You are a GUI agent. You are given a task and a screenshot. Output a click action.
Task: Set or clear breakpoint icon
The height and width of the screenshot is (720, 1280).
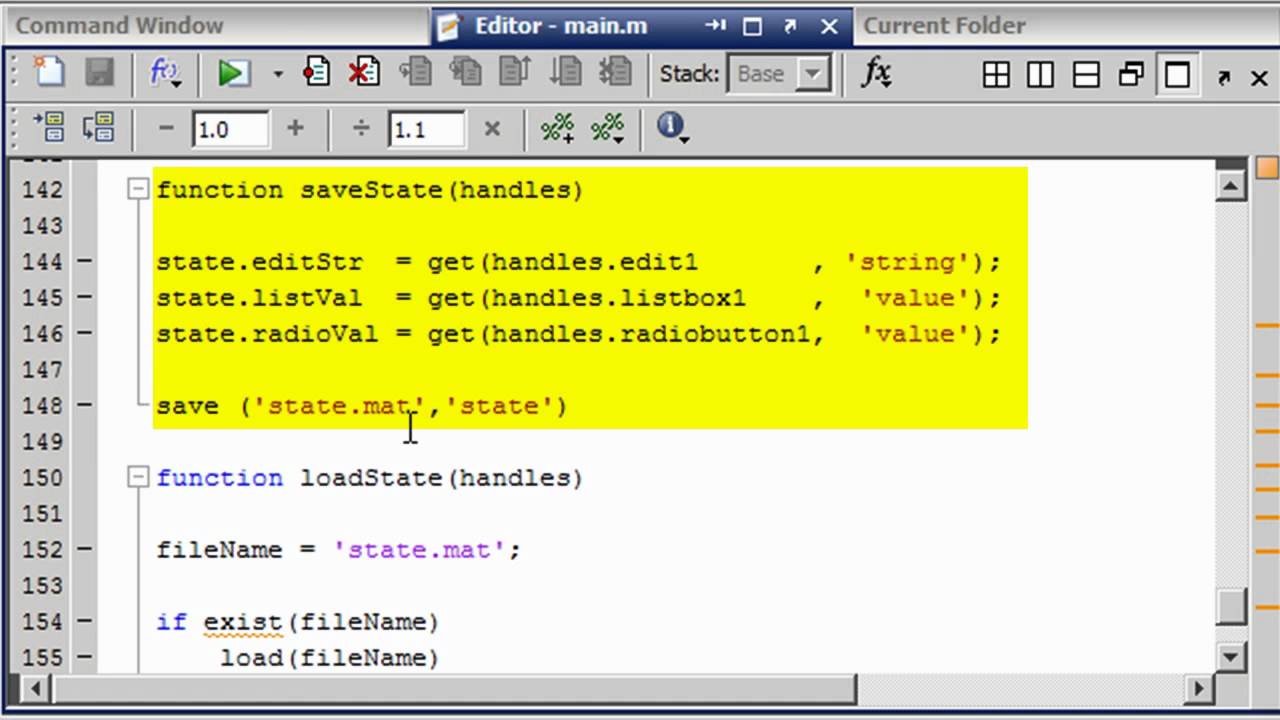coord(316,72)
